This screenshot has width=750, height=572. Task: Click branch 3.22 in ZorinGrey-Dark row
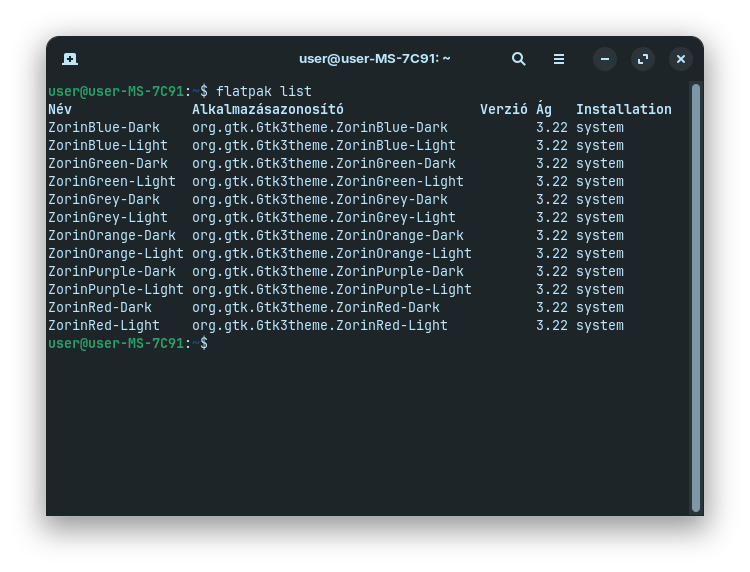[x=552, y=199]
